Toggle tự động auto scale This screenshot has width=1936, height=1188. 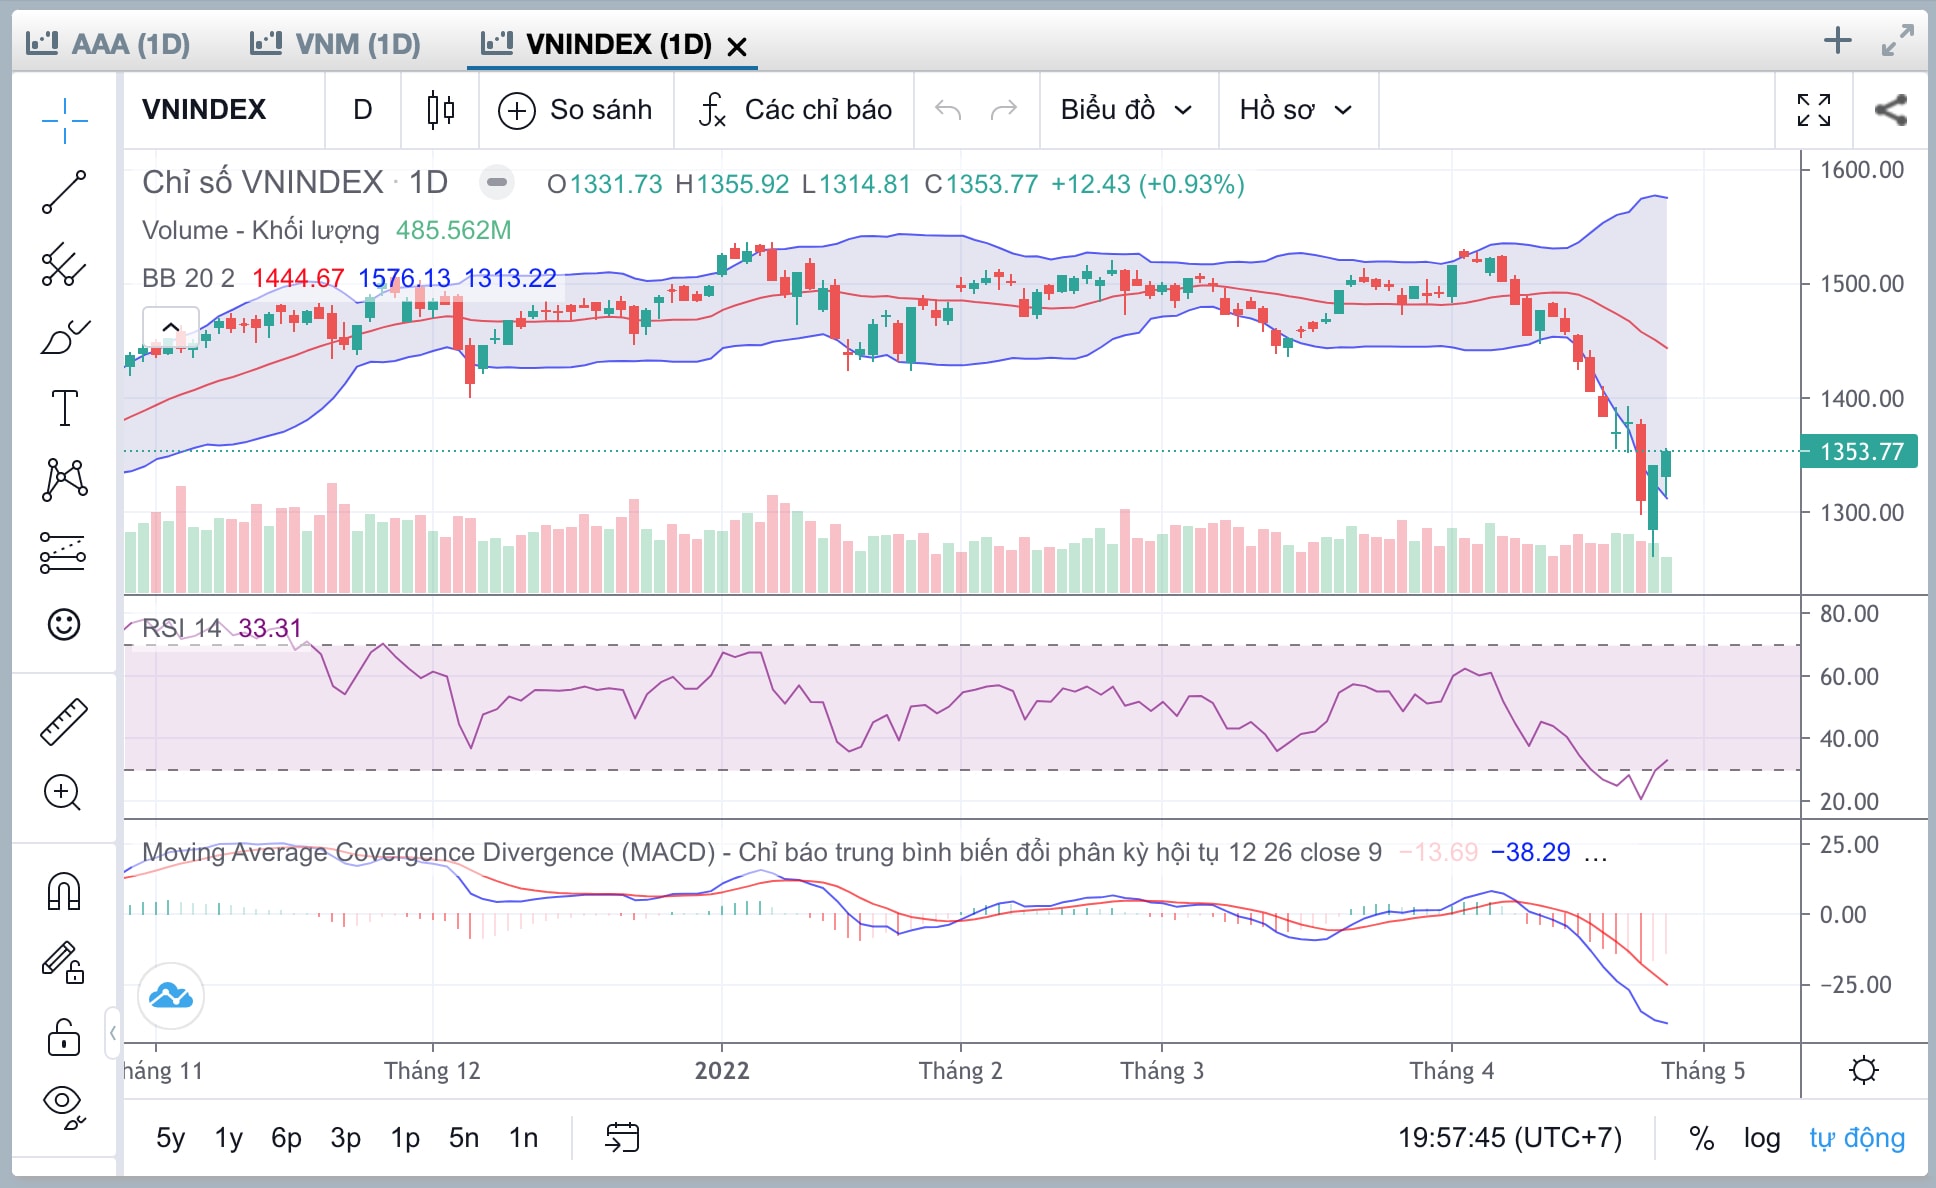[1857, 1137]
